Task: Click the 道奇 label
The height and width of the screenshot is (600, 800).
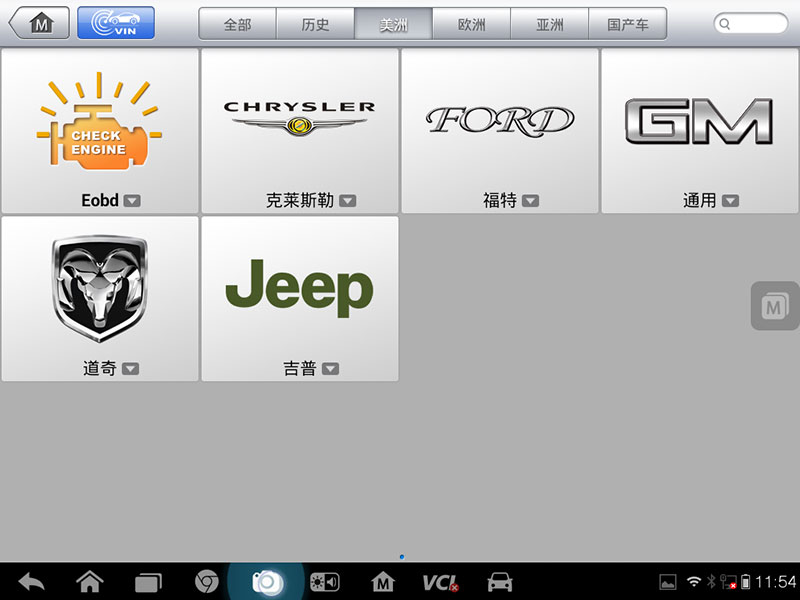Action: (x=99, y=368)
